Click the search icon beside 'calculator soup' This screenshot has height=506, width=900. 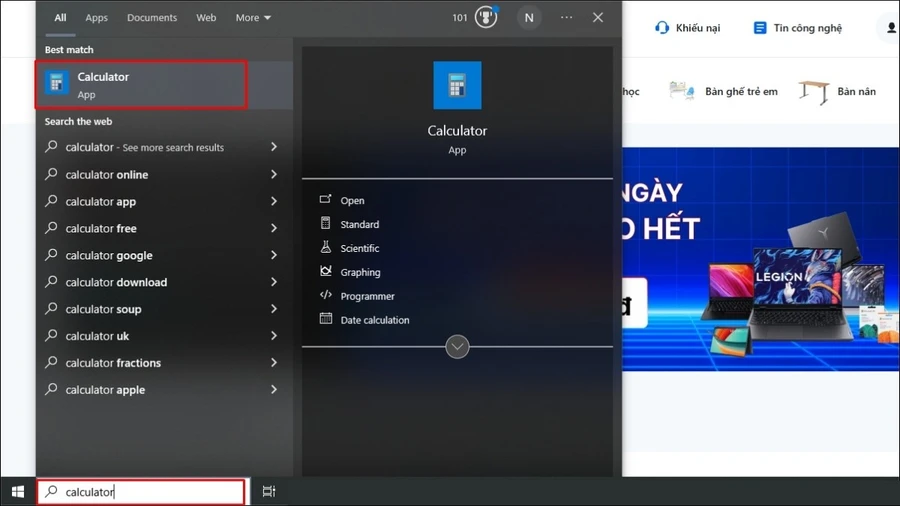(51, 308)
